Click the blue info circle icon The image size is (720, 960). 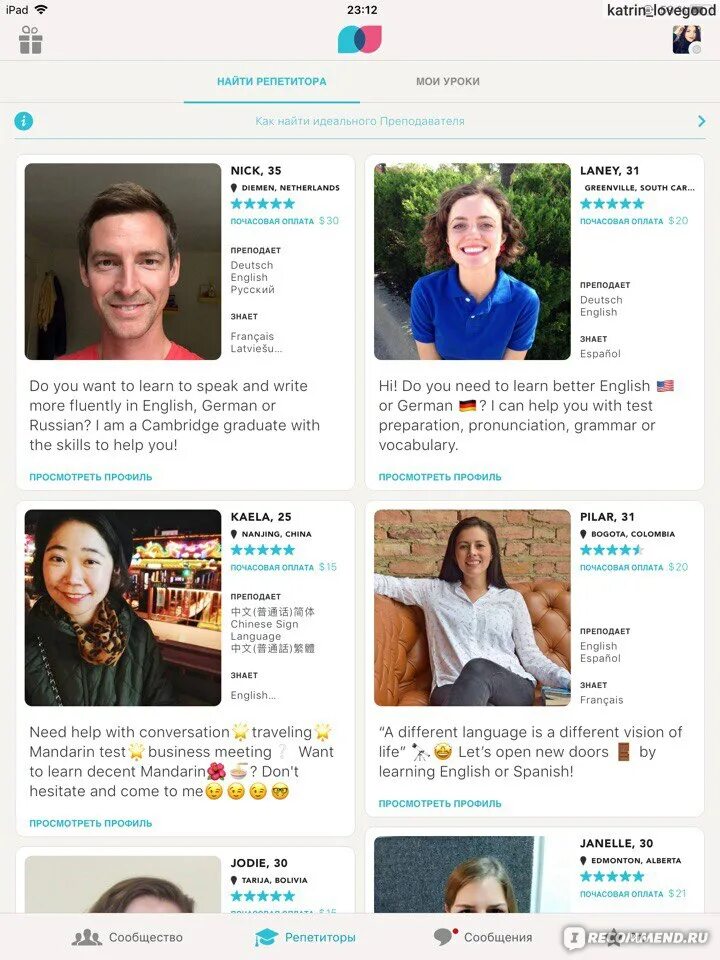(23, 121)
